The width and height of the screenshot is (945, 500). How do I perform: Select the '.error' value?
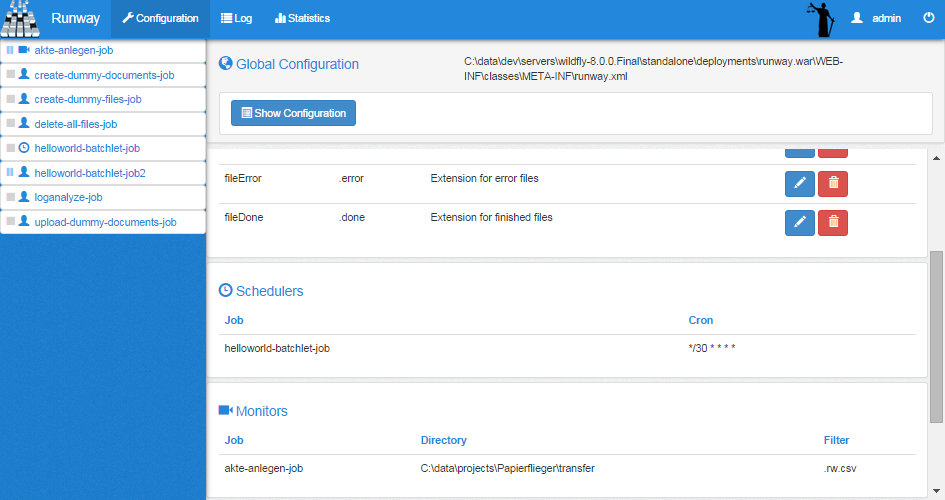pos(351,178)
